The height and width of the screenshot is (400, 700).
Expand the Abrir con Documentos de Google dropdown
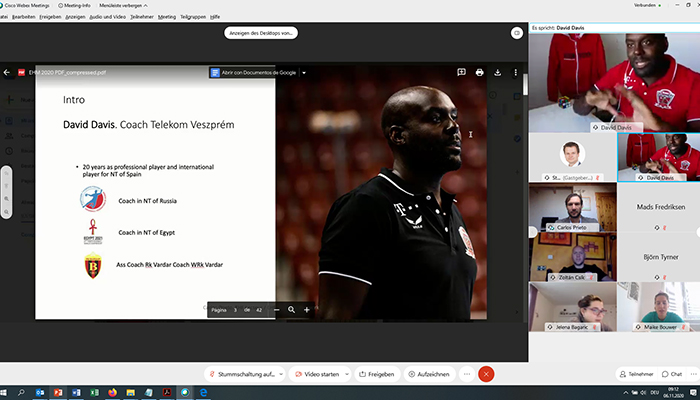(x=304, y=72)
